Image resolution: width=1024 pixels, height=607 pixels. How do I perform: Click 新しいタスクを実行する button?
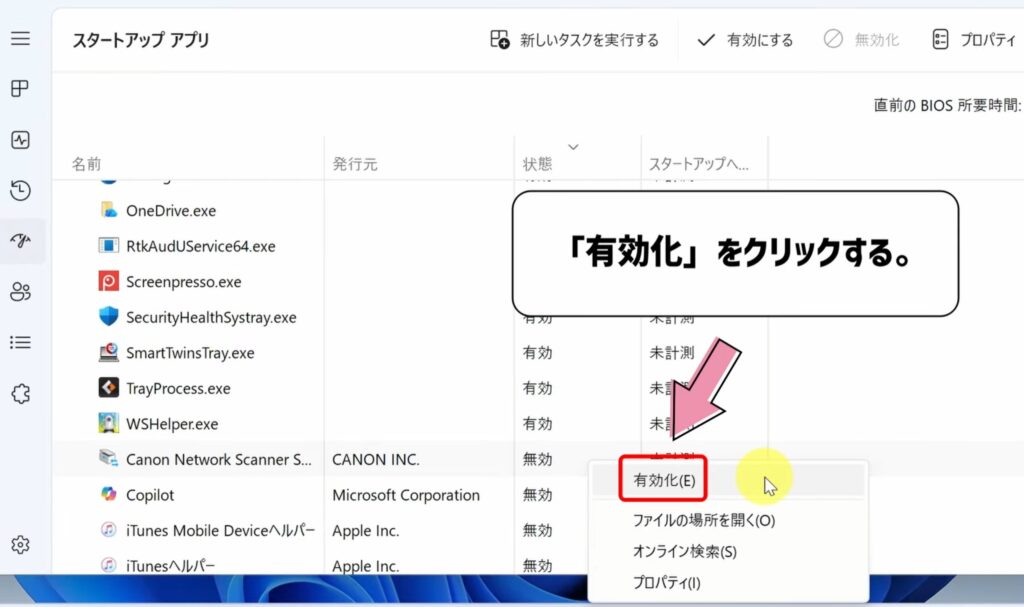(x=575, y=40)
